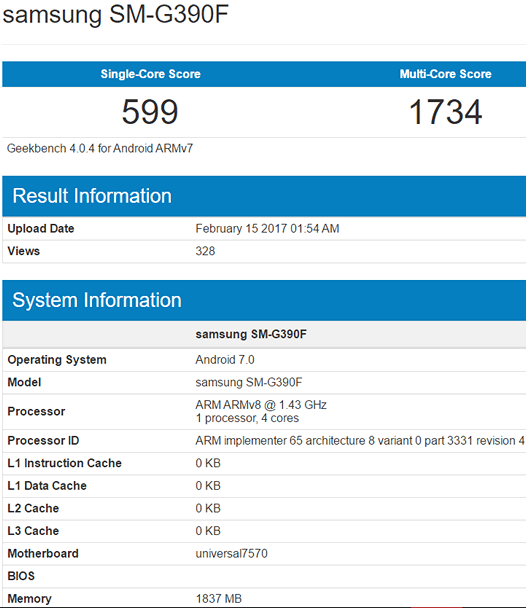The width and height of the screenshot is (526, 608).
Task: Click the Processor ID label
Action: (x=43, y=440)
